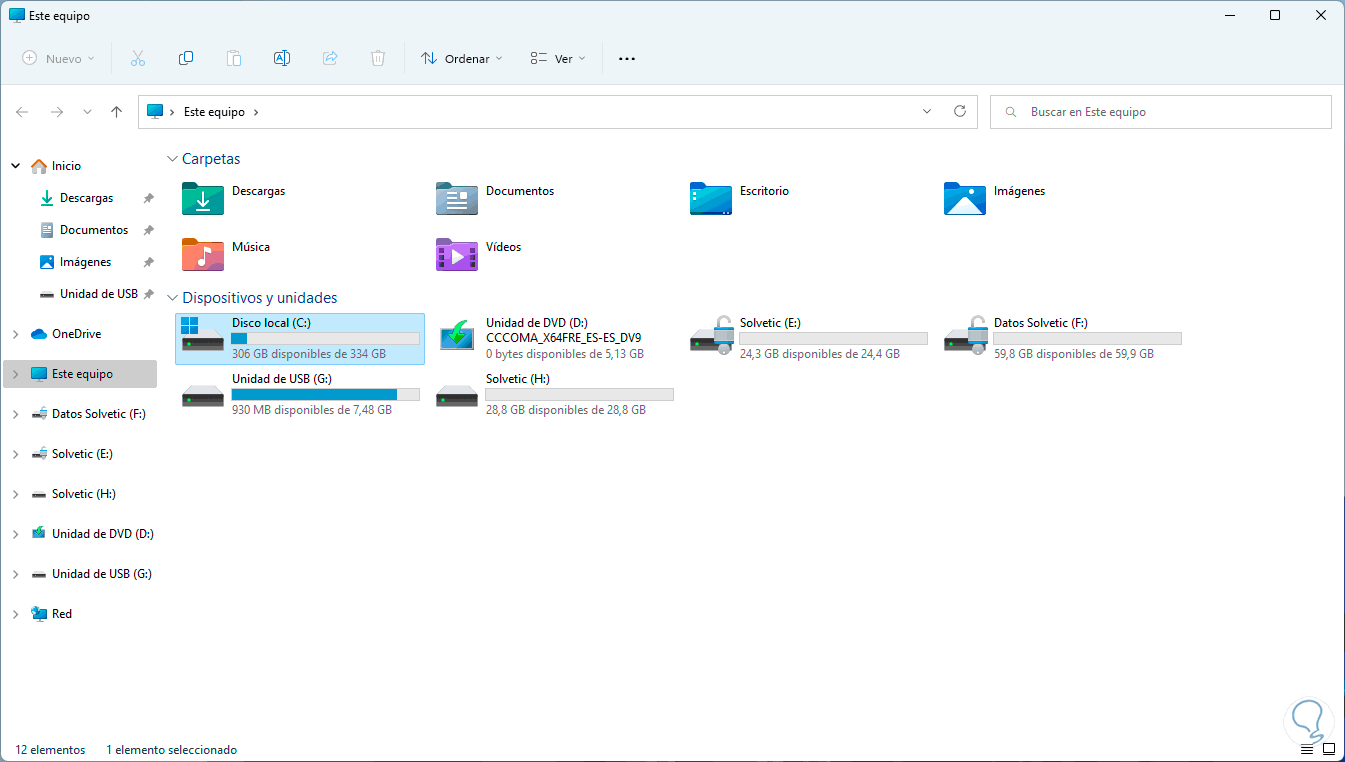Open the three-dot more options menu
Image resolution: width=1345 pixels, height=762 pixels.
627,59
